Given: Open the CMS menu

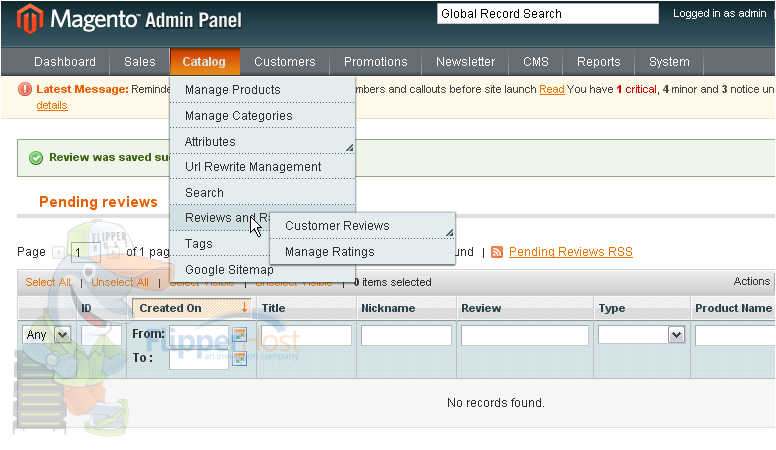Looking at the screenshot, I should (x=536, y=62).
